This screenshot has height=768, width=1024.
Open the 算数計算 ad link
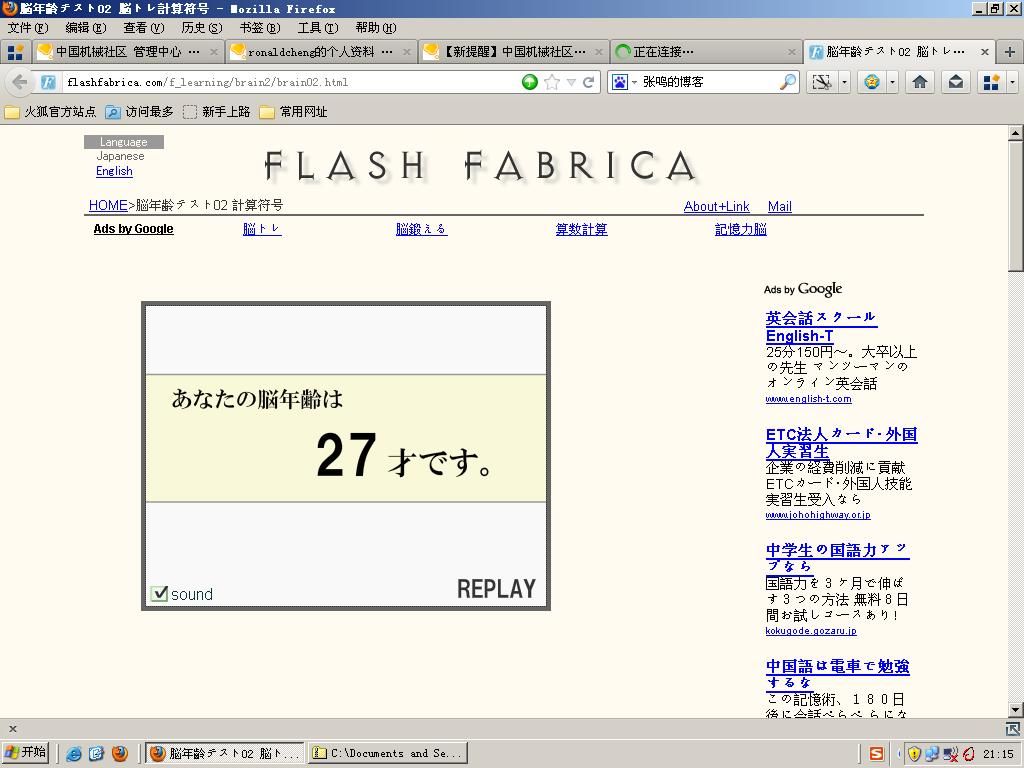[581, 229]
